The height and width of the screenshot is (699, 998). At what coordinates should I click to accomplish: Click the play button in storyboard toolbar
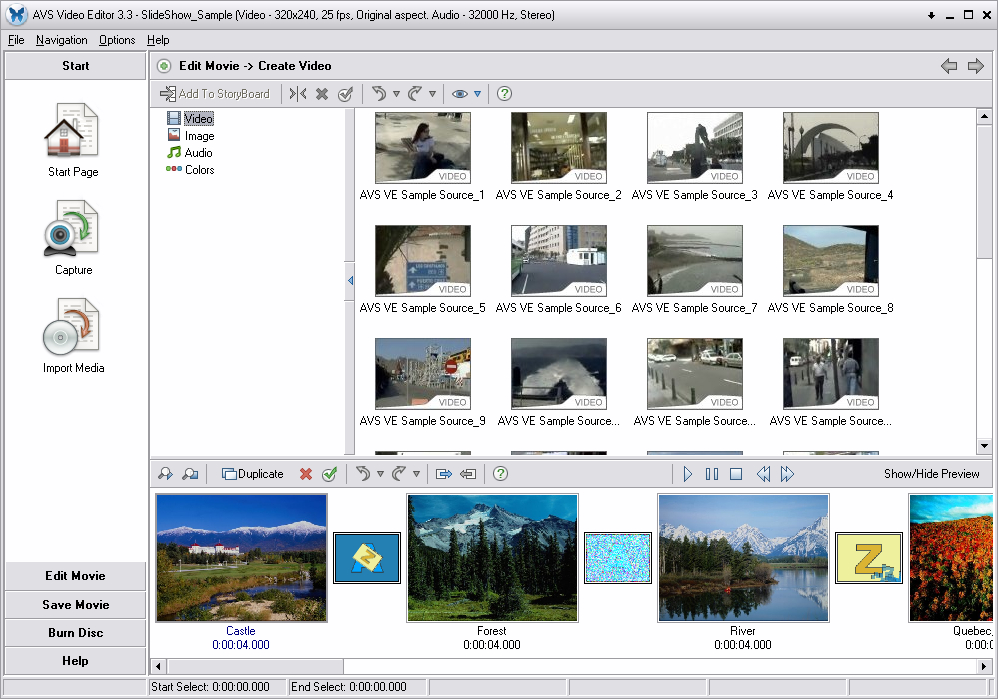point(687,474)
